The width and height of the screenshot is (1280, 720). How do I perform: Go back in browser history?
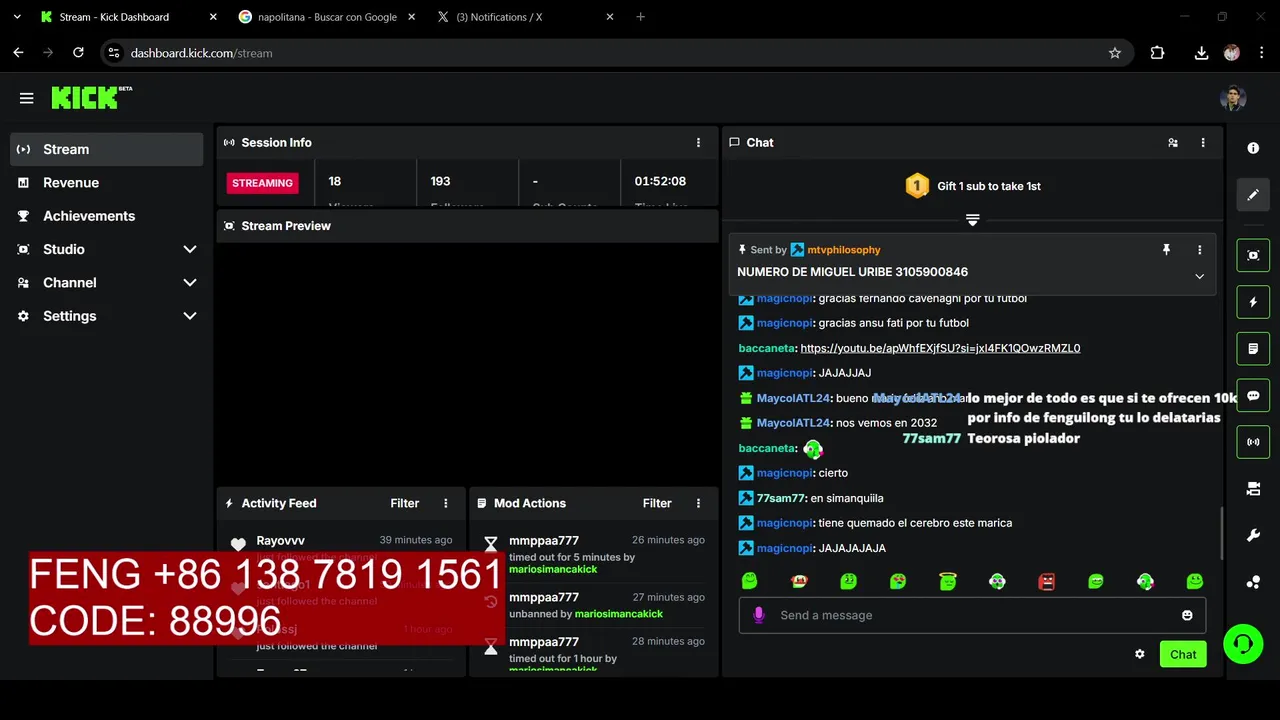[18, 53]
